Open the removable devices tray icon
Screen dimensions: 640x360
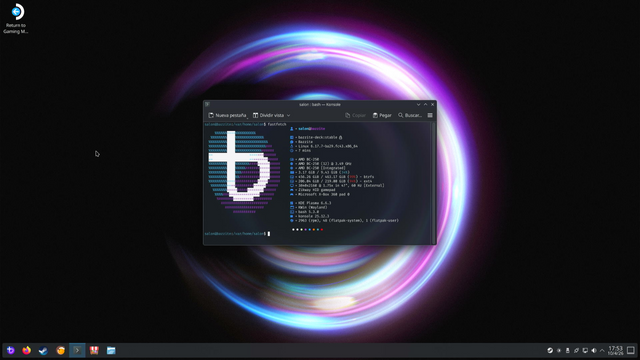tap(567, 350)
